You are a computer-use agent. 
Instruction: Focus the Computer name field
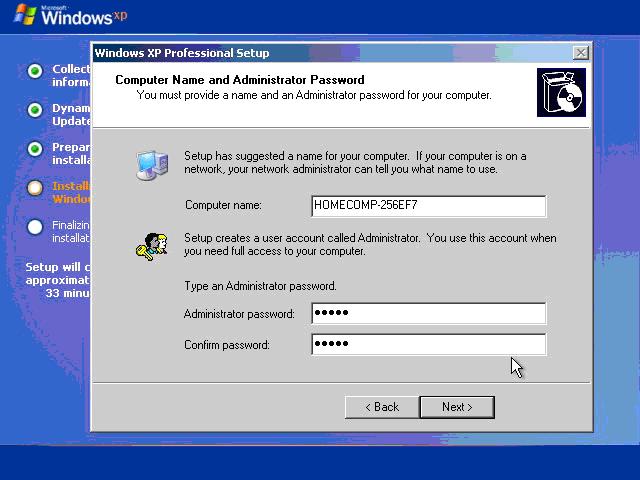click(x=429, y=206)
